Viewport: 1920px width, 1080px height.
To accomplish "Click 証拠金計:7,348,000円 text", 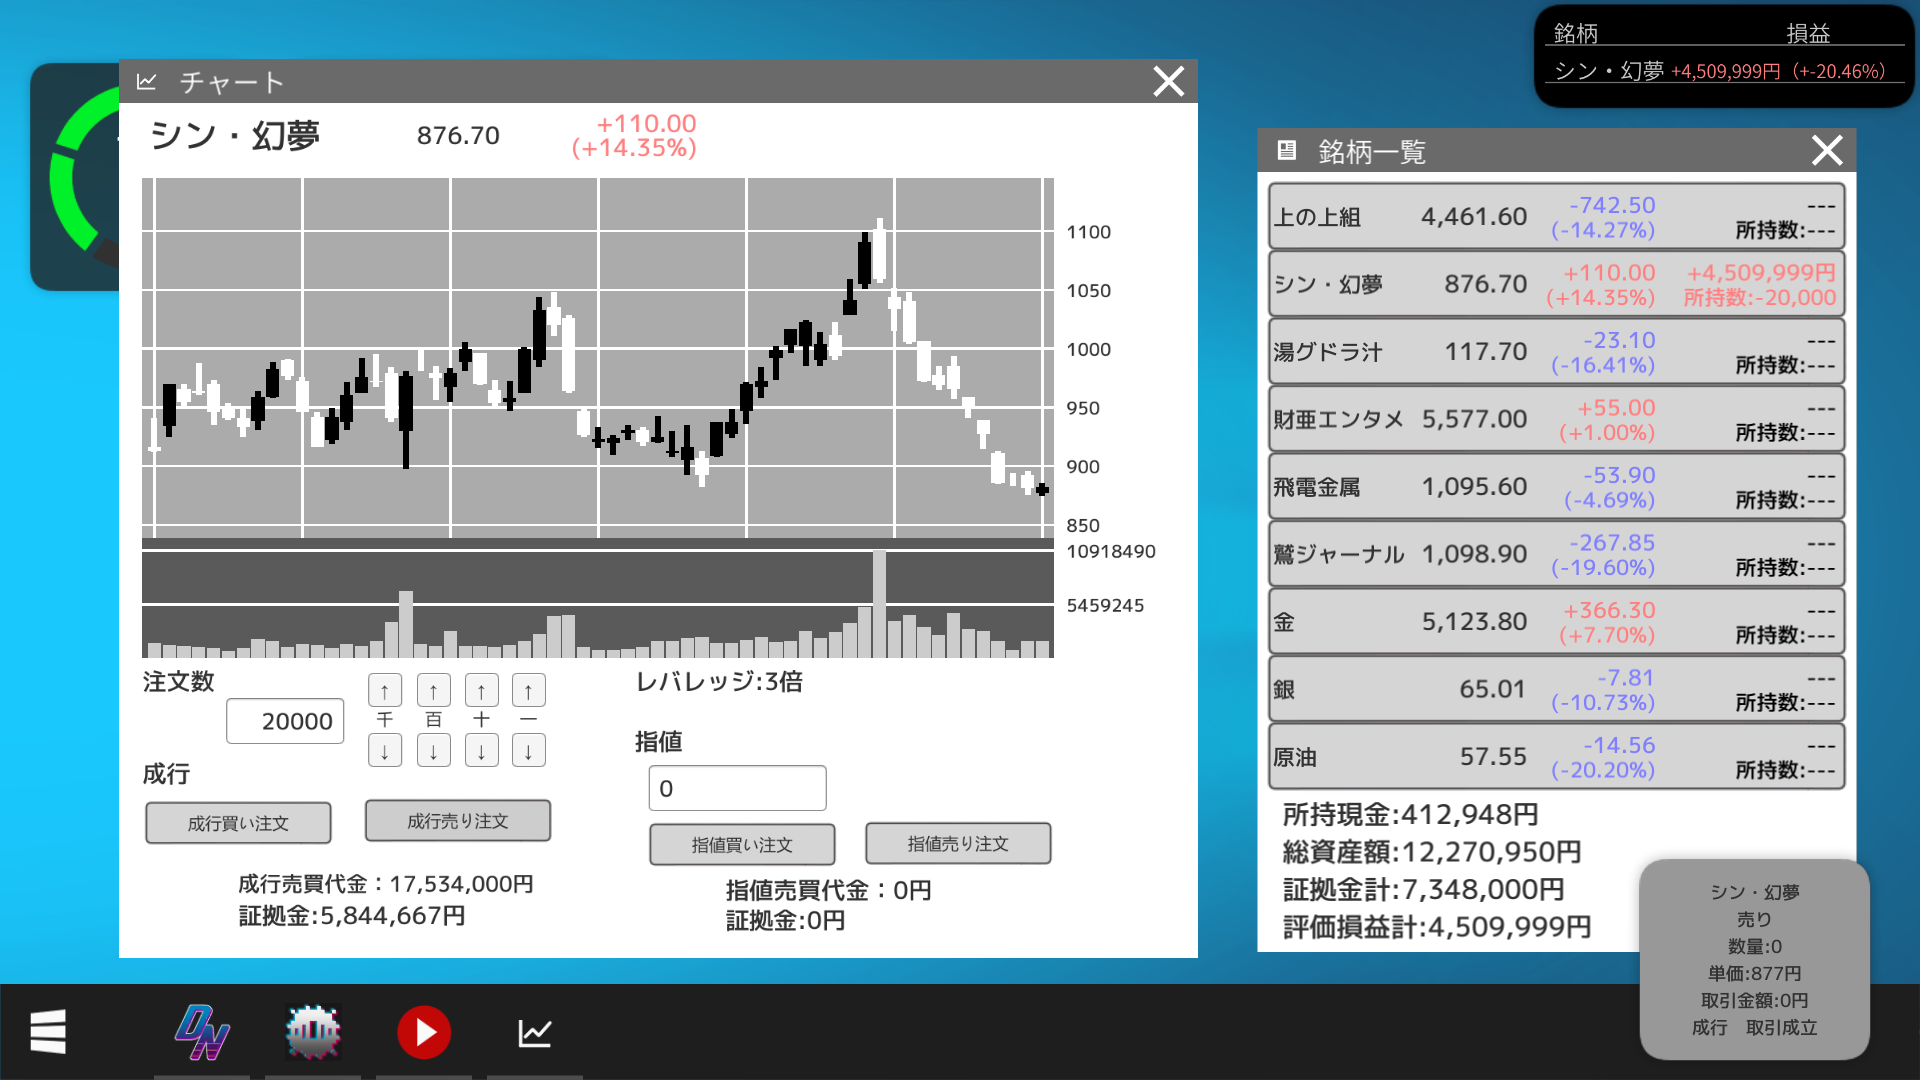I will click(x=1423, y=889).
